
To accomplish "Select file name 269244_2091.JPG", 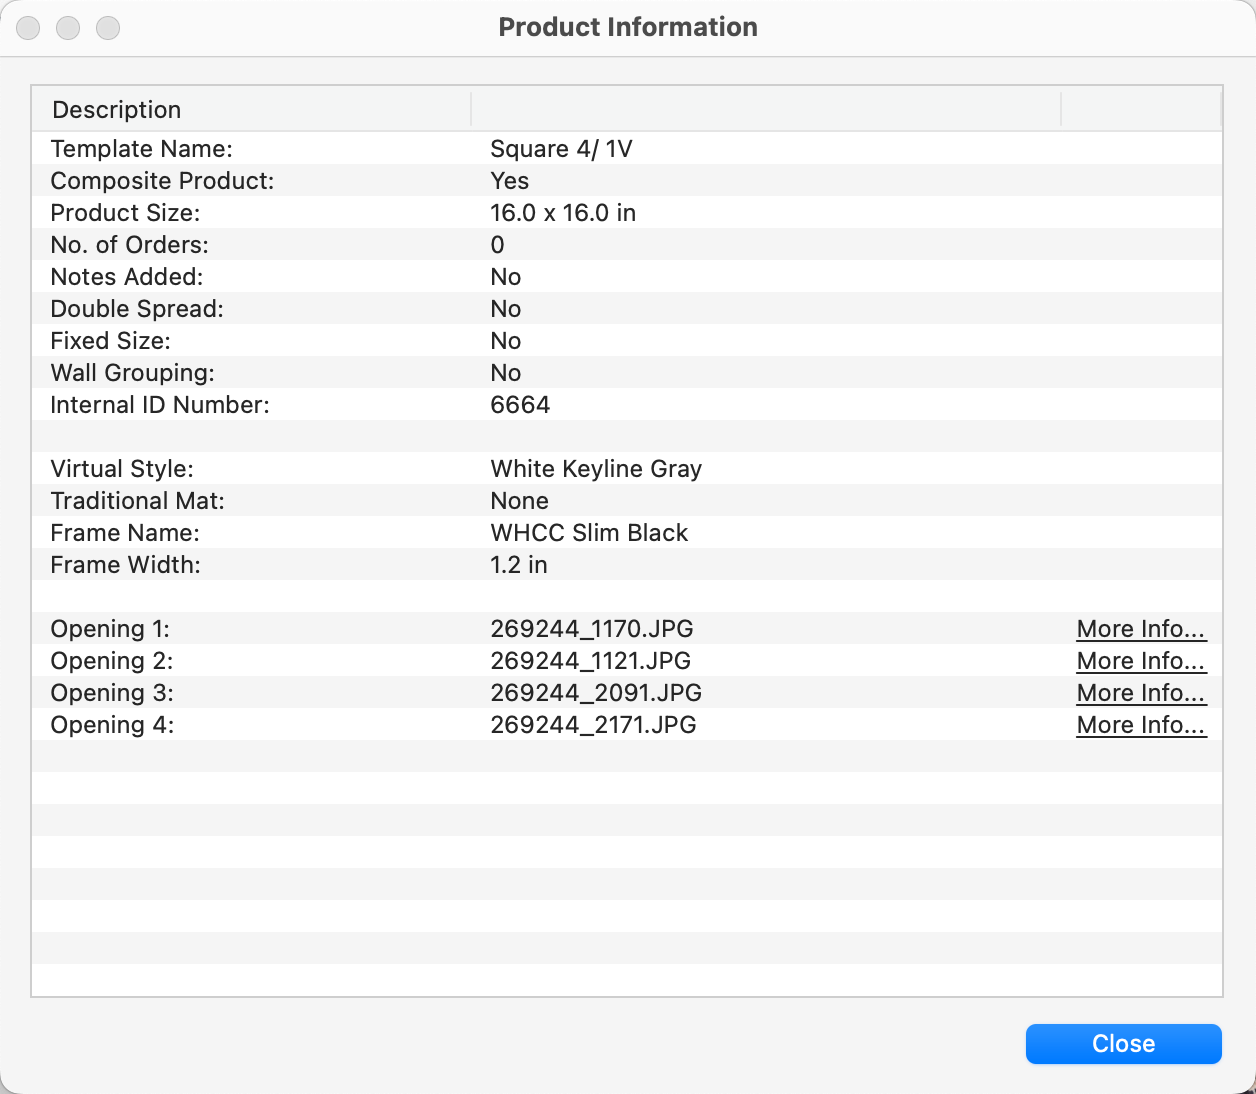I will (596, 693).
